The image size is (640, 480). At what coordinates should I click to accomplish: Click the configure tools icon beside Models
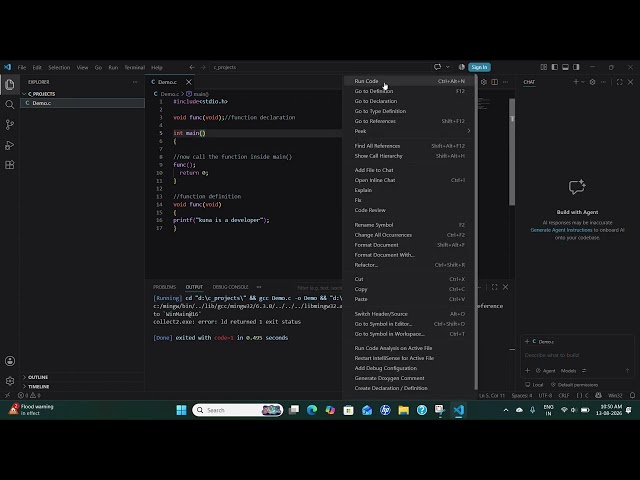[584, 371]
